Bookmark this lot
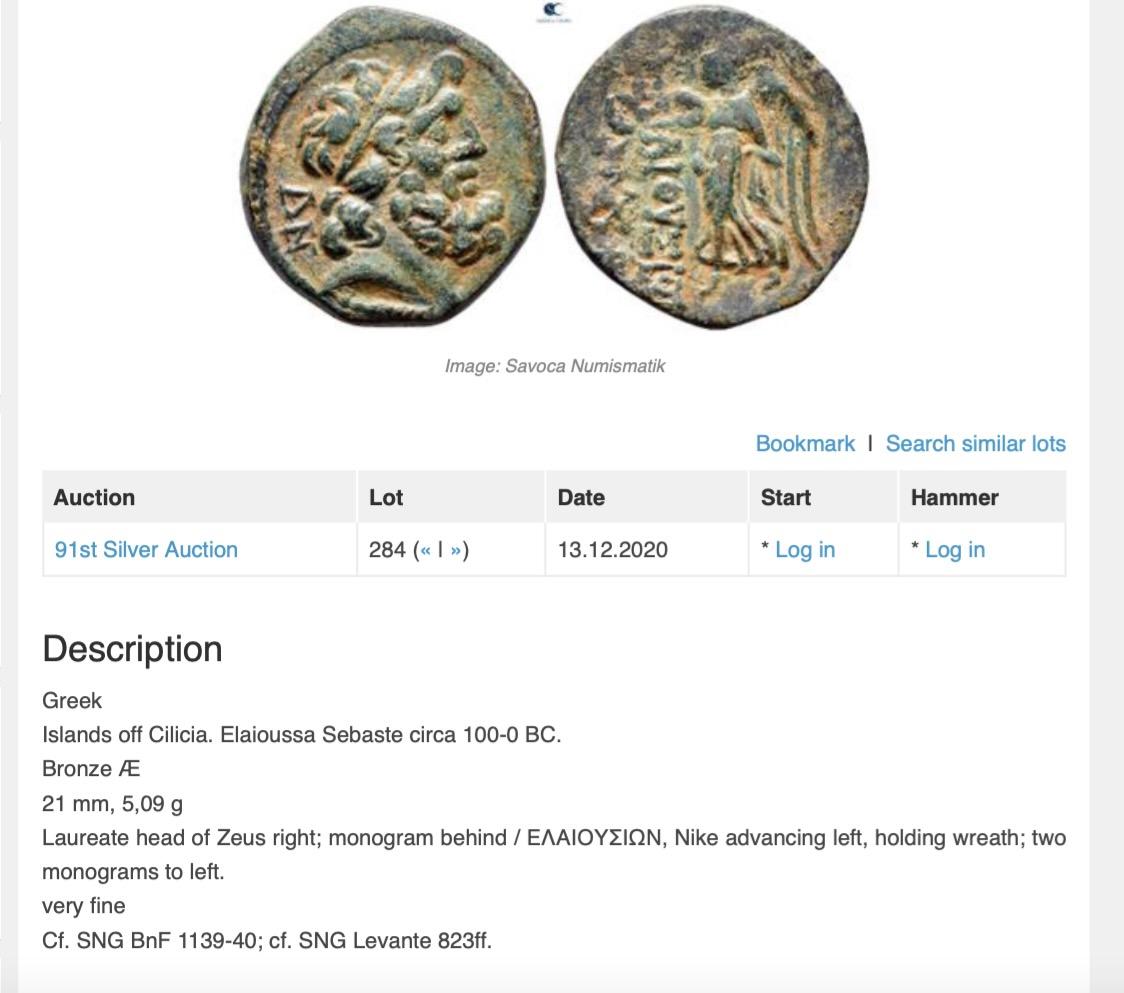1124x993 pixels. pyautogui.click(x=805, y=444)
